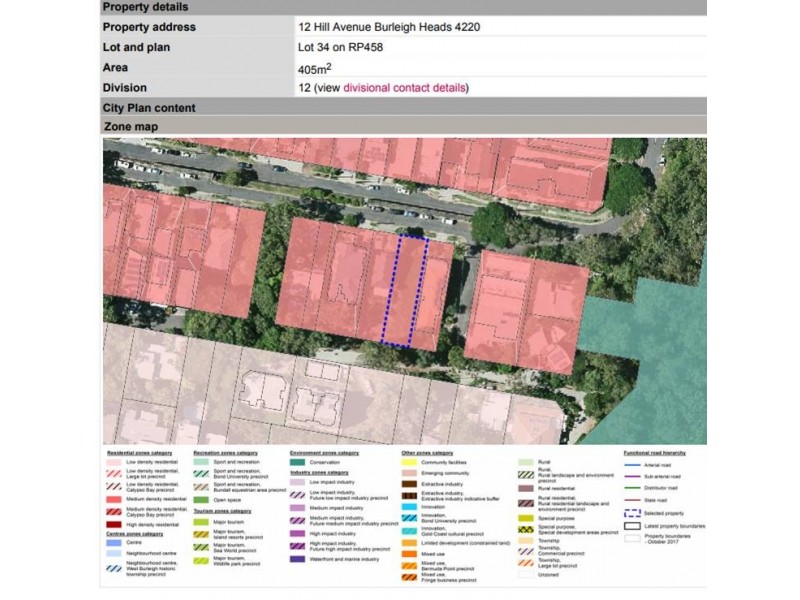Click the Sea World precinct hatched swatch
This screenshot has height=600, width=800.
click(201, 547)
